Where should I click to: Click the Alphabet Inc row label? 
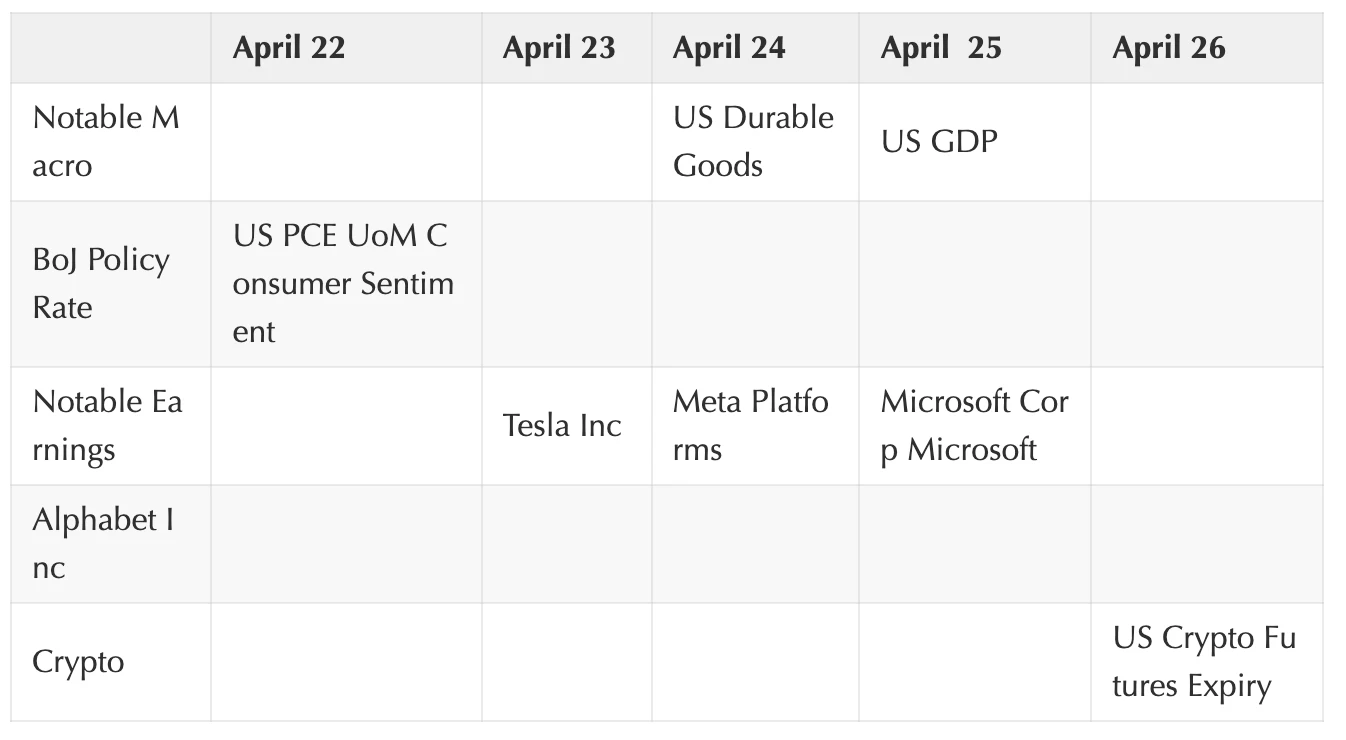(103, 543)
